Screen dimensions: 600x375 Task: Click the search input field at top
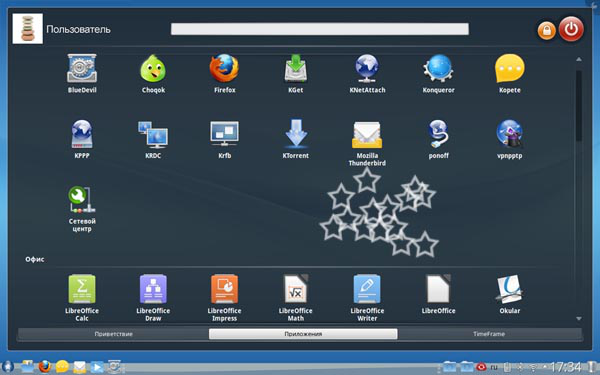point(320,29)
